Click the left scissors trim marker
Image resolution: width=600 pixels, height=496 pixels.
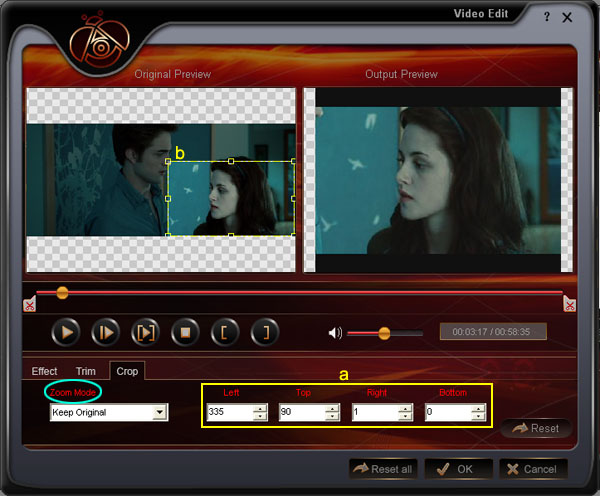30,304
